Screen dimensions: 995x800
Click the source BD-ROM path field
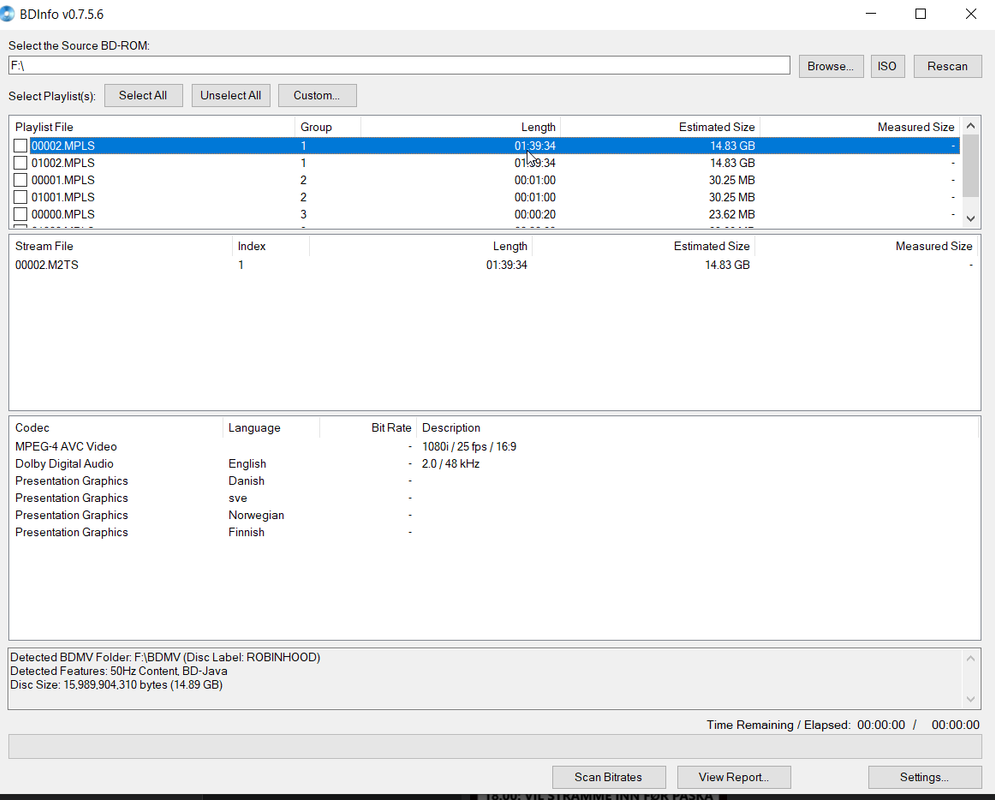[399, 65]
